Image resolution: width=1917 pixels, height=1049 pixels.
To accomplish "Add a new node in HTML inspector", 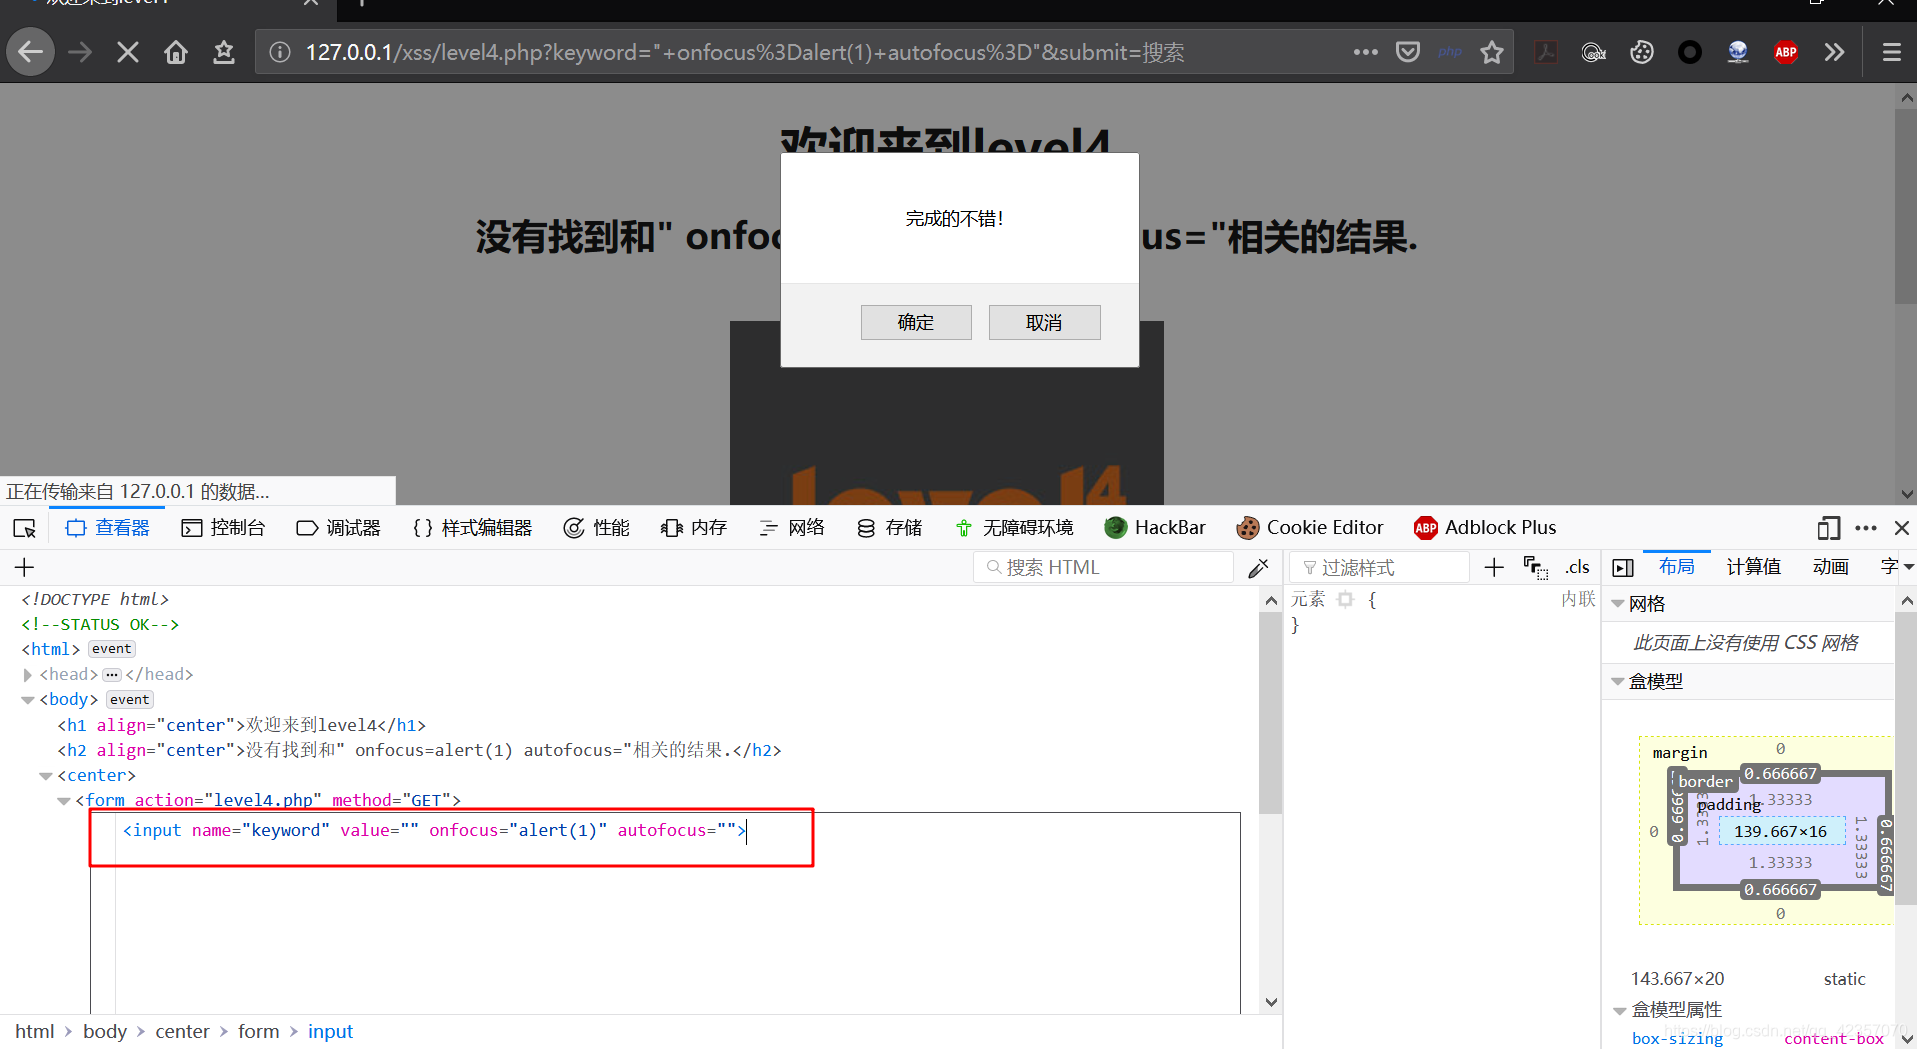I will 25,568.
